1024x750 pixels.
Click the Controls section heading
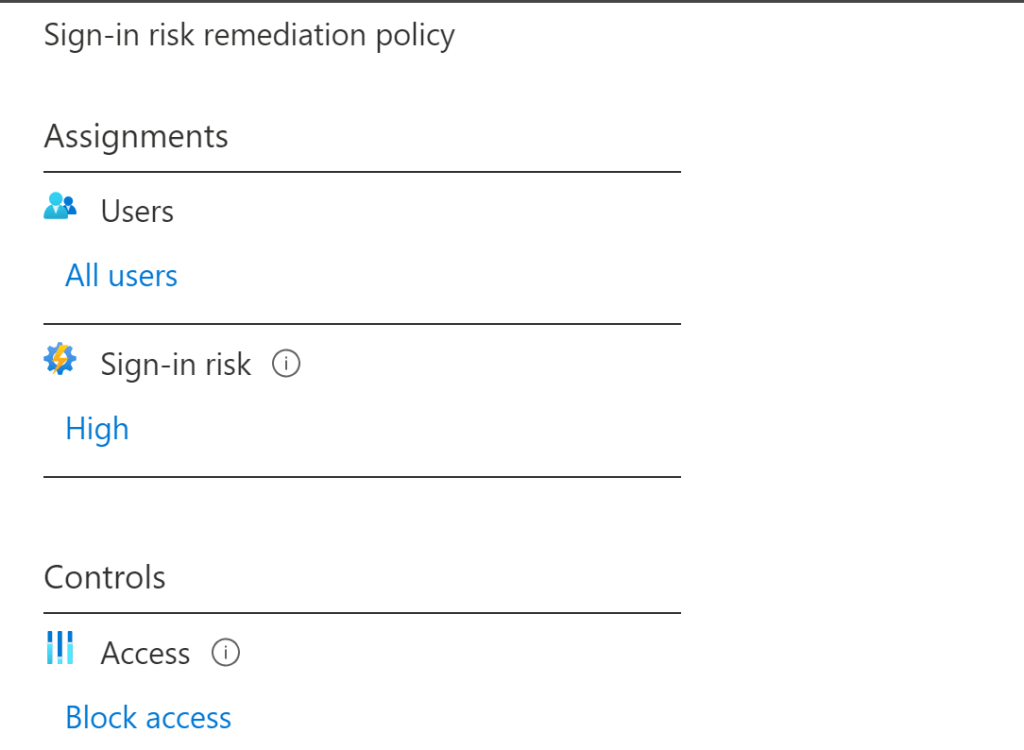105,577
